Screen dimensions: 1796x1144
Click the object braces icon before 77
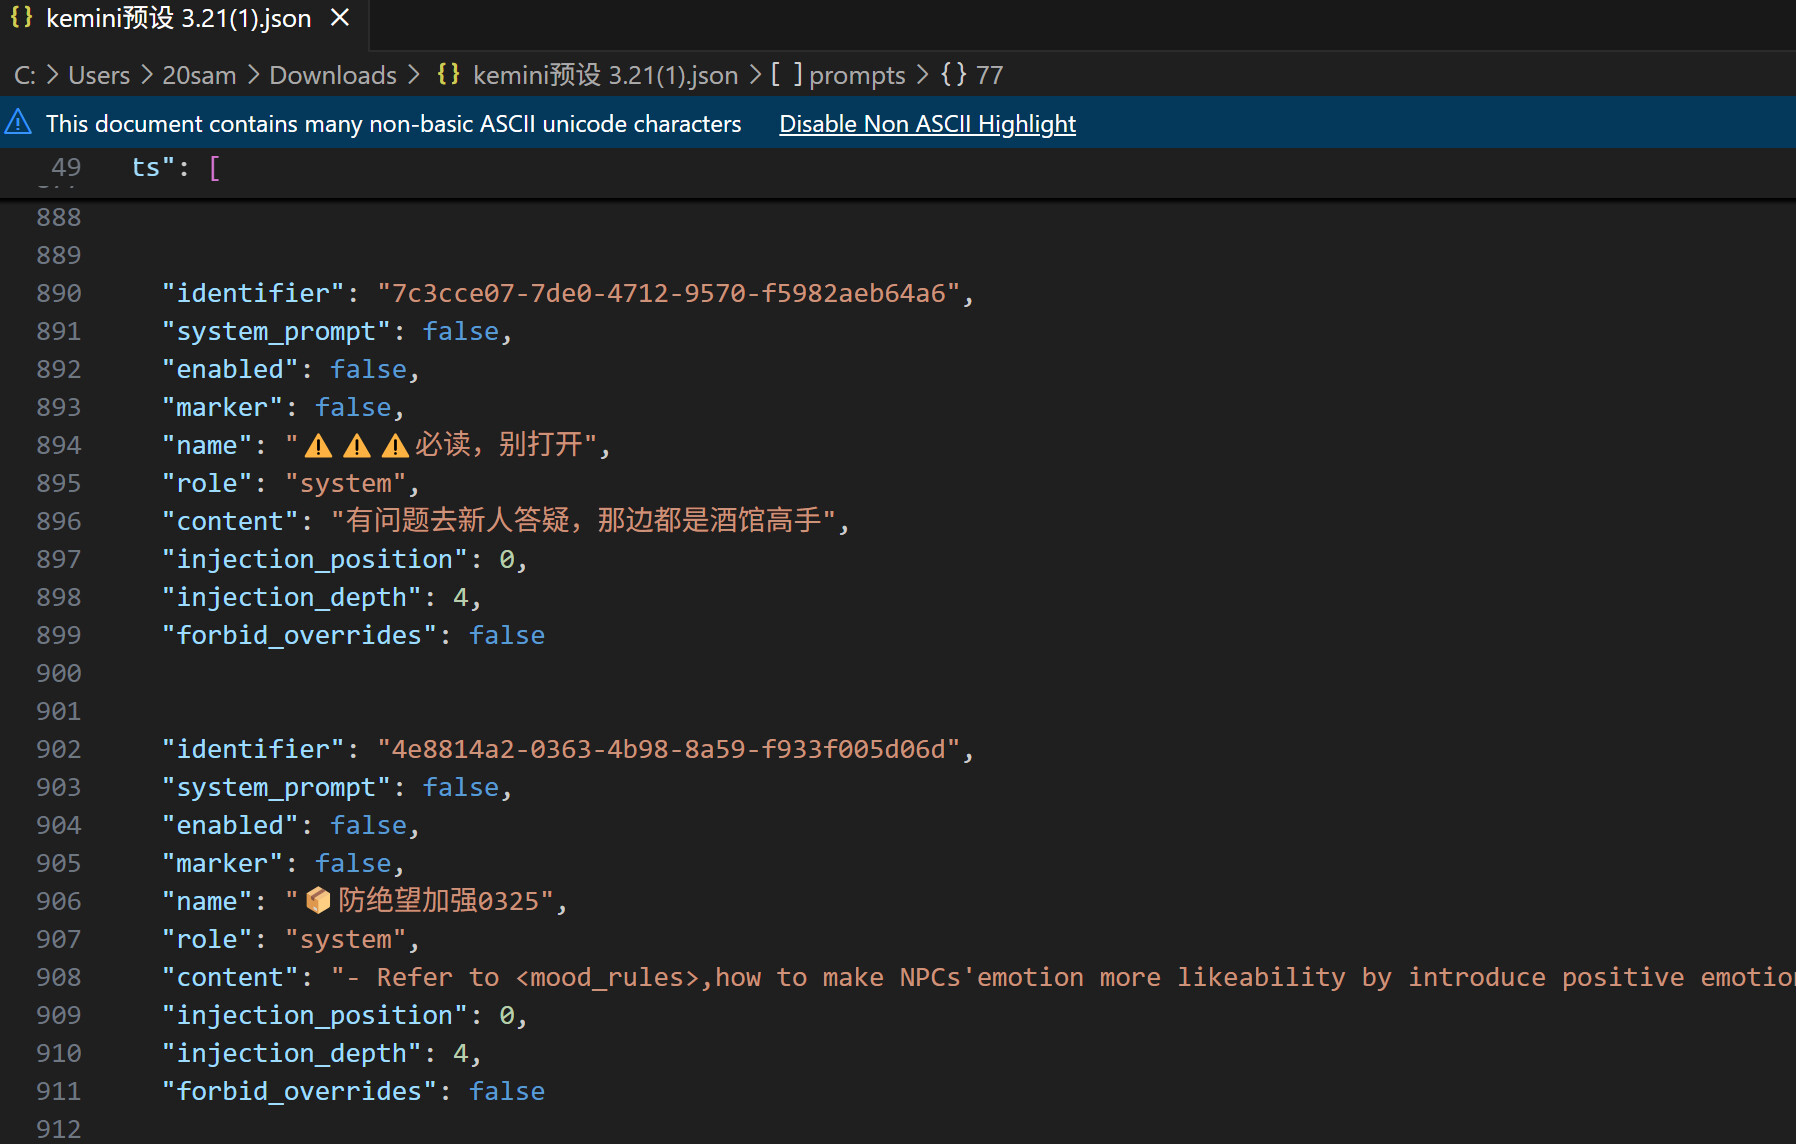point(954,75)
